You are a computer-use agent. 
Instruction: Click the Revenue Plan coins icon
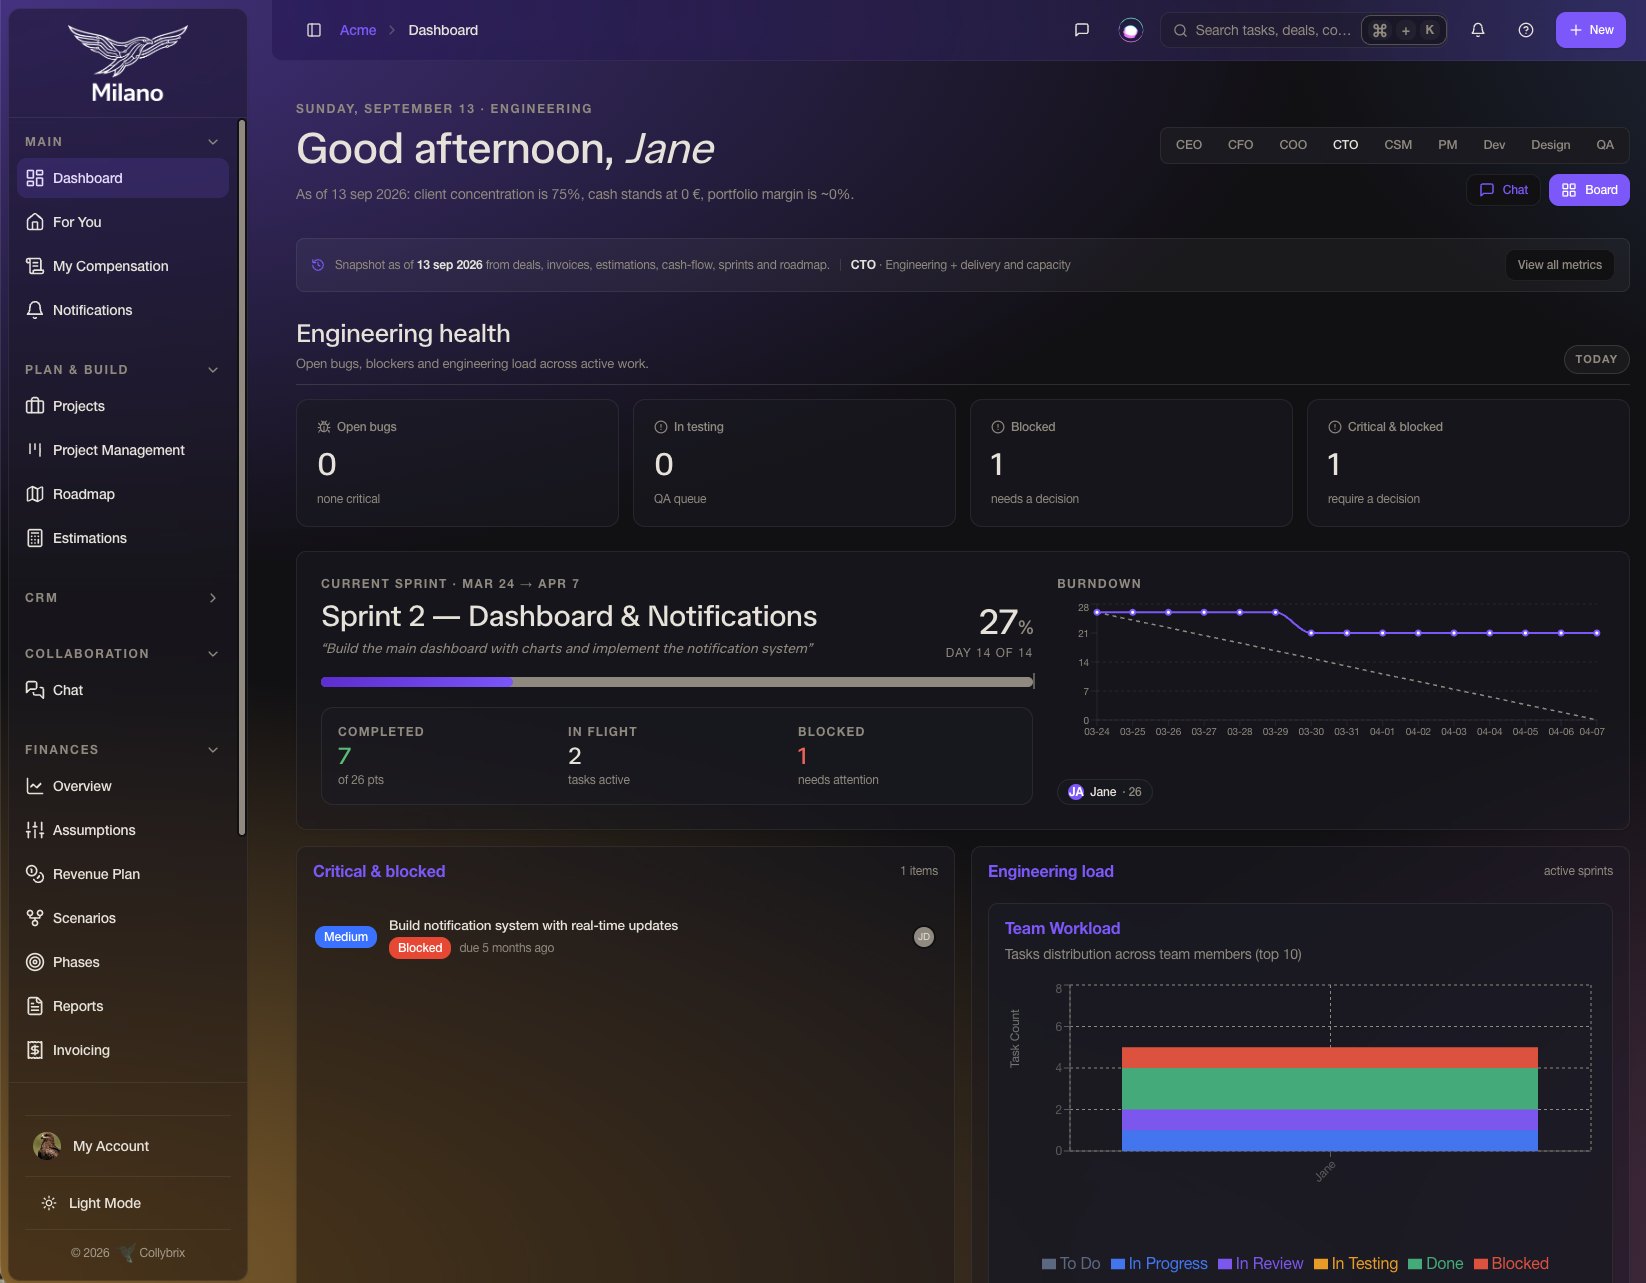click(35, 874)
